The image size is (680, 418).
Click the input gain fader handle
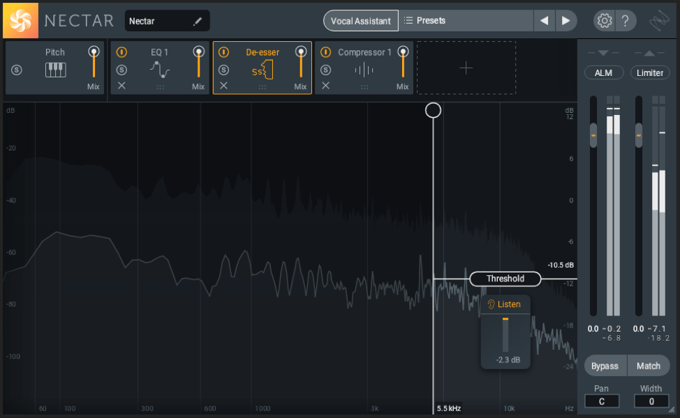(x=593, y=135)
